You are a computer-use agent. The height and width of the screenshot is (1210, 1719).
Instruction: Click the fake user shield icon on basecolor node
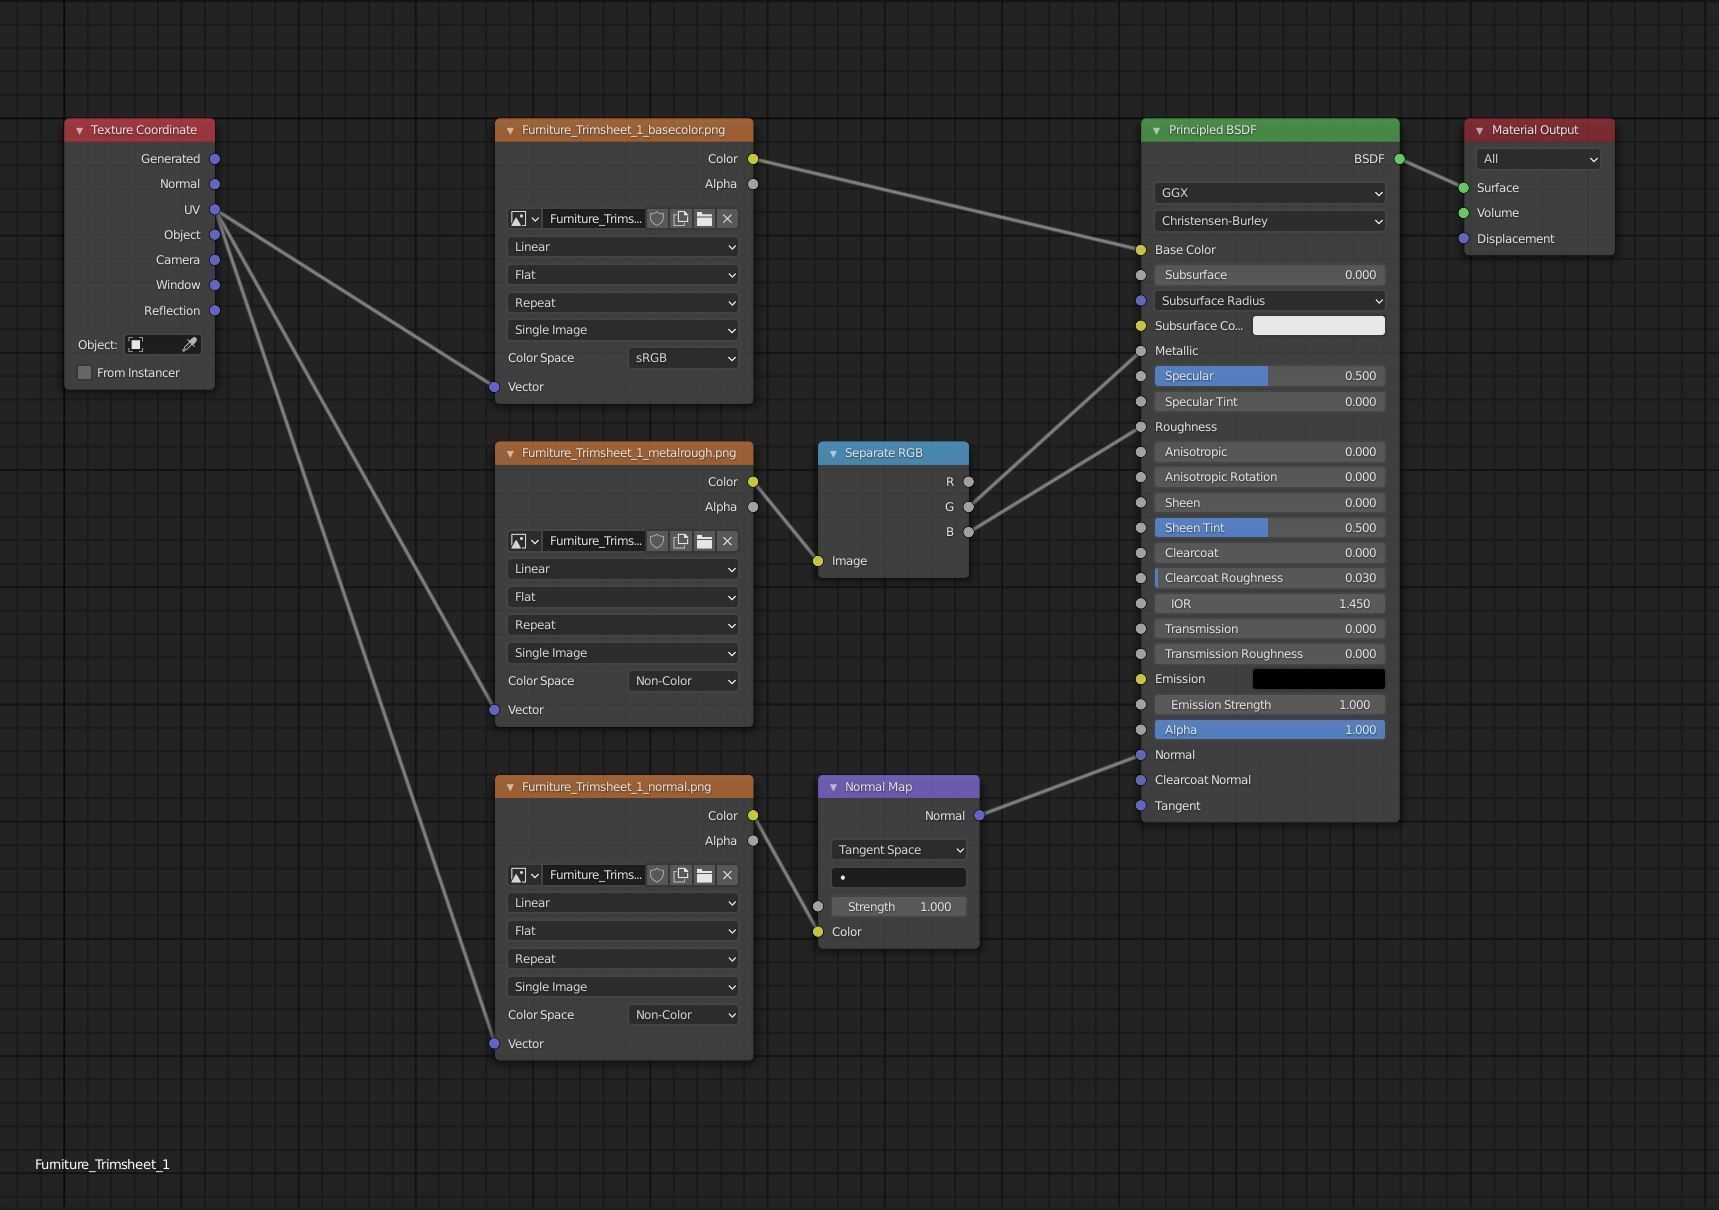click(x=657, y=219)
